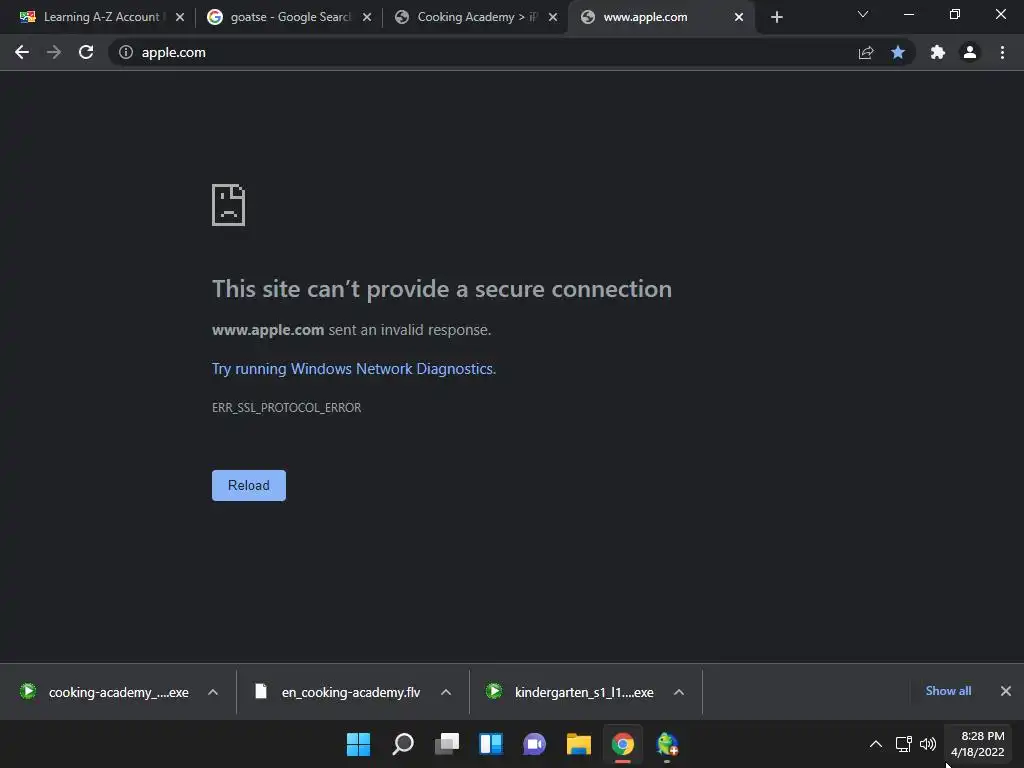Viewport: 1024px width, 768px height.
Task: Open the clock and date 8:28 PM
Action: [978, 744]
